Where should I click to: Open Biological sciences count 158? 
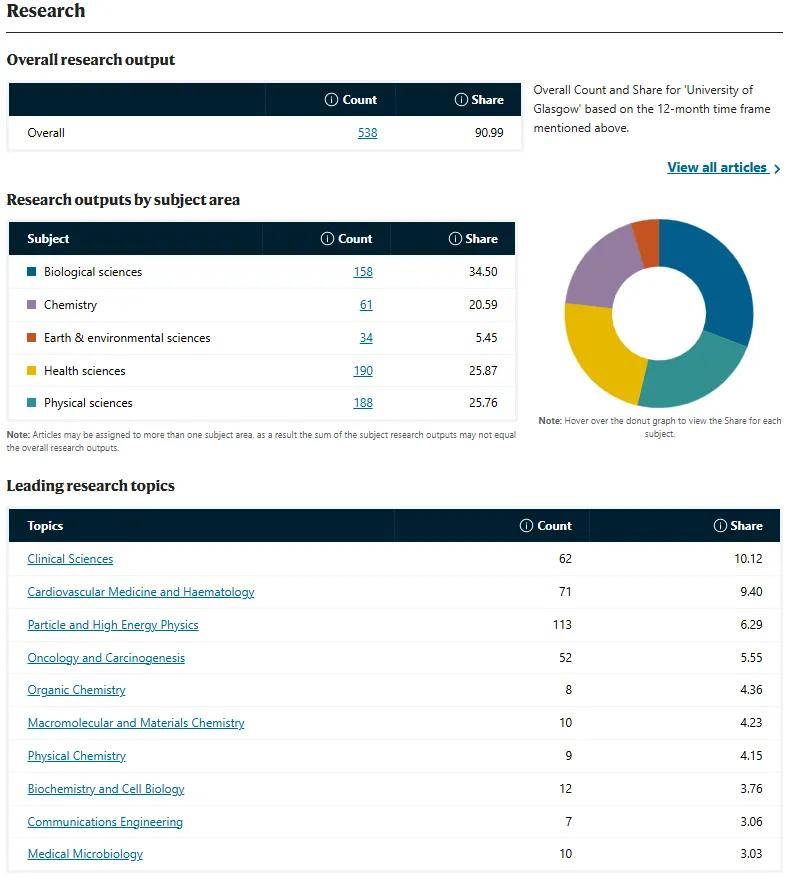point(362,272)
